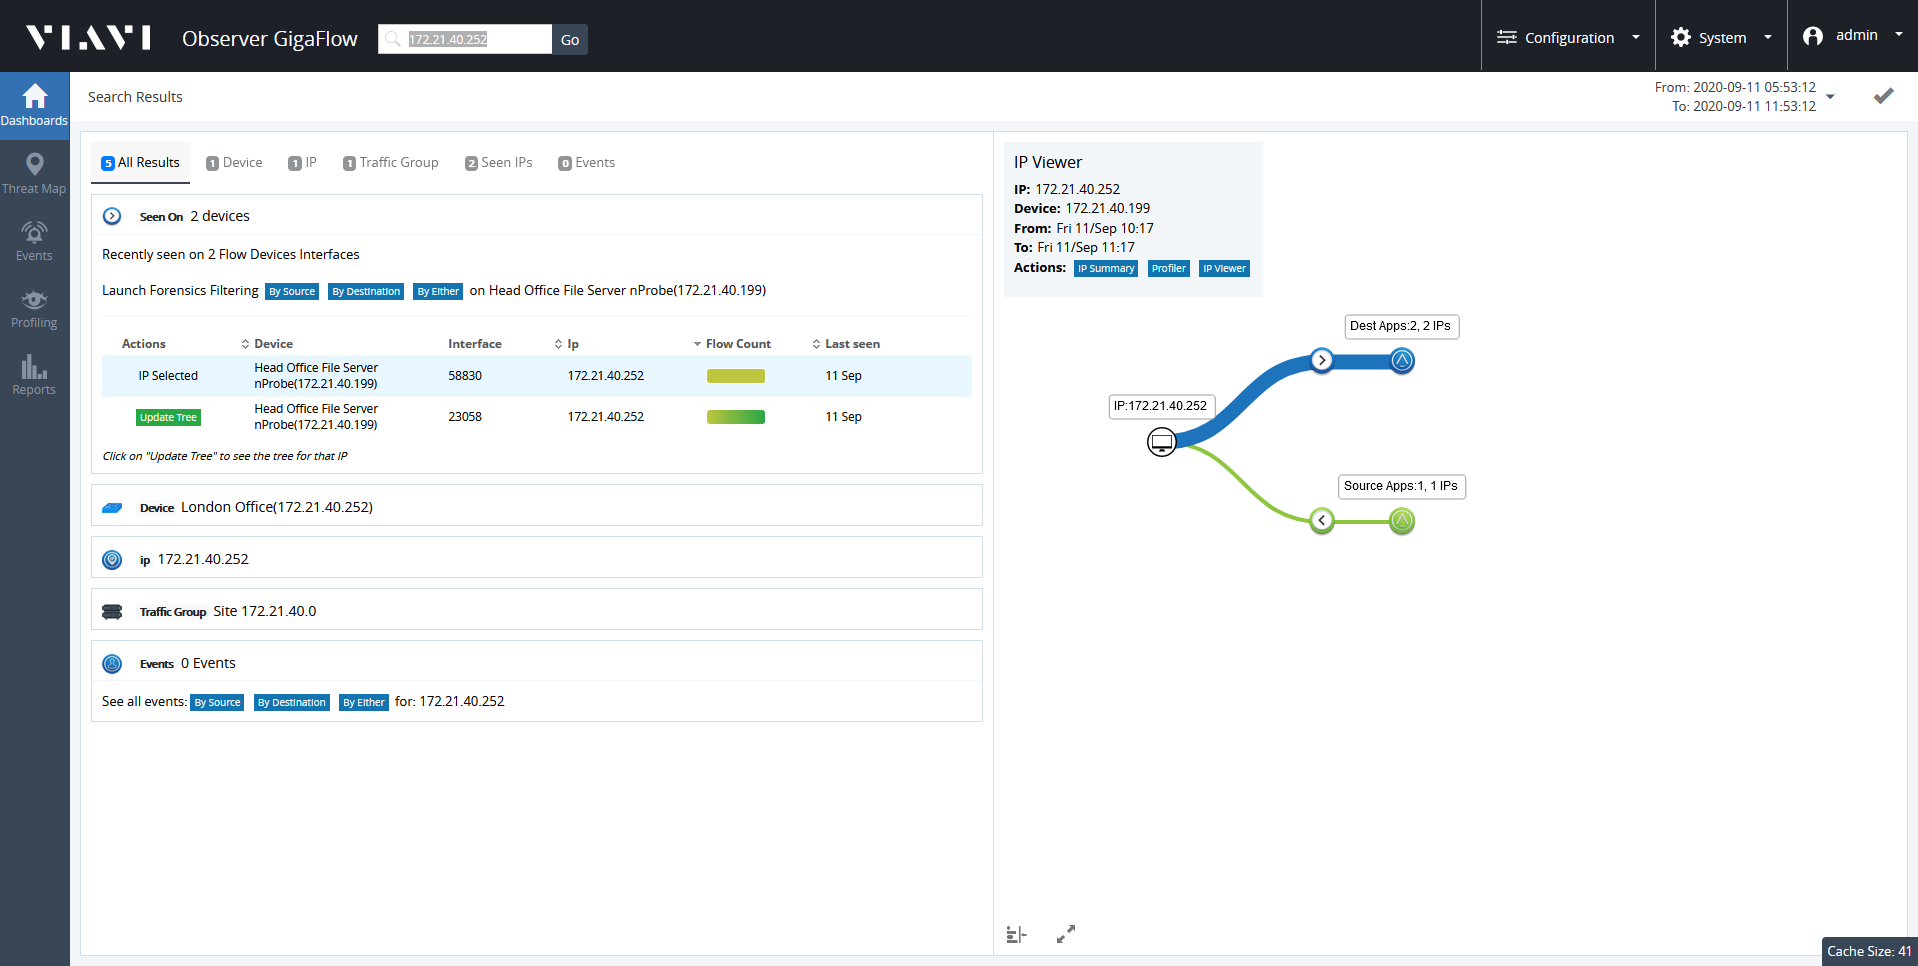
Task: Launch forensics filtering By Either
Action: tap(438, 292)
